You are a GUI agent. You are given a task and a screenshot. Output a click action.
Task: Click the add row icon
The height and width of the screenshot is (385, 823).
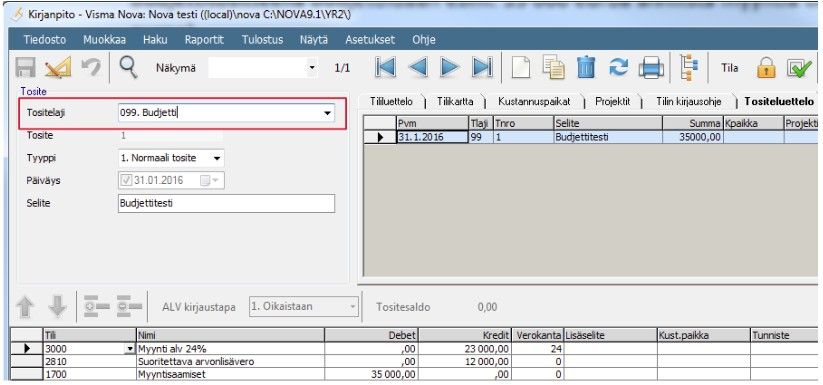pyautogui.click(x=96, y=307)
